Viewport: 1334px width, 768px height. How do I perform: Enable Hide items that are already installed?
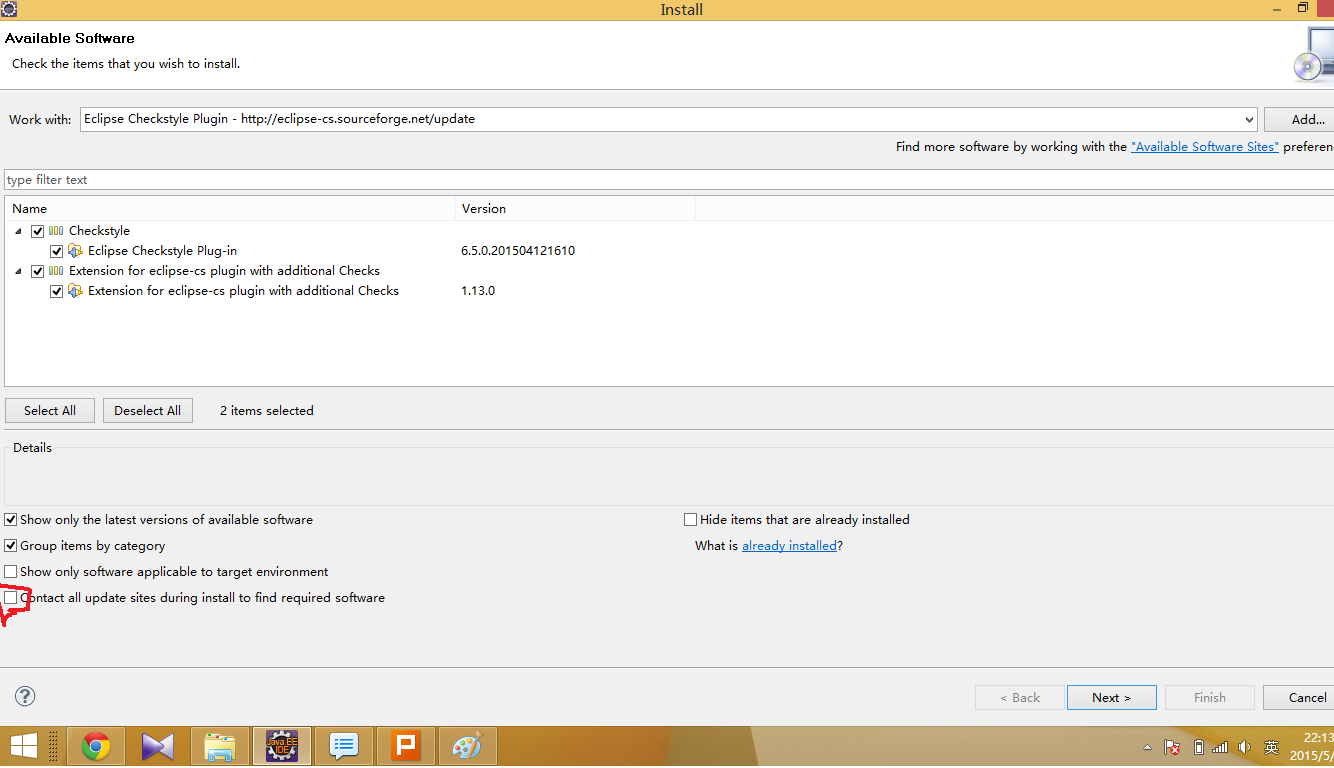690,520
